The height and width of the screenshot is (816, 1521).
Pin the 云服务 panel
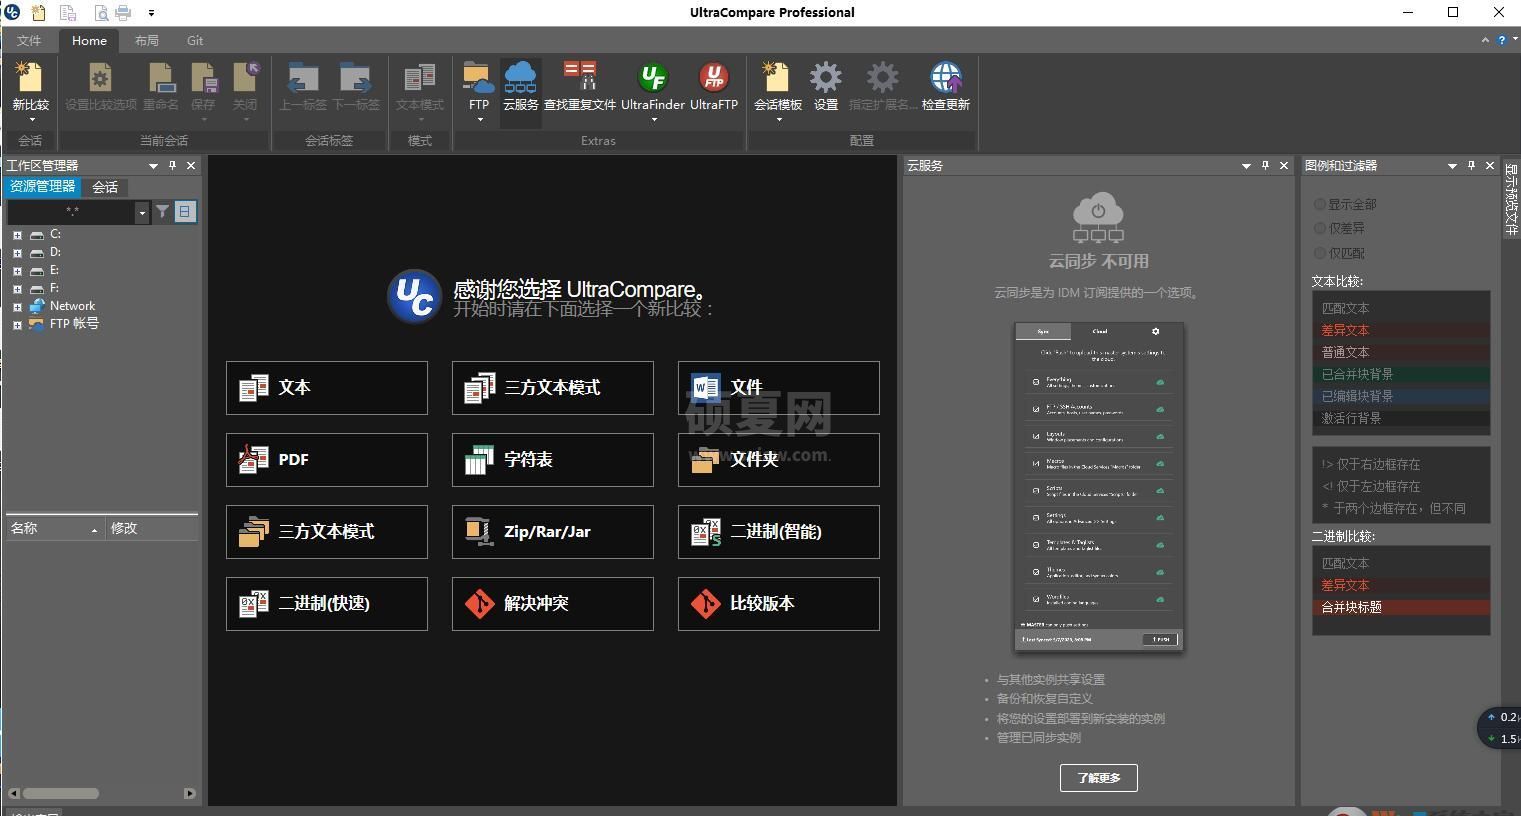(x=1265, y=165)
